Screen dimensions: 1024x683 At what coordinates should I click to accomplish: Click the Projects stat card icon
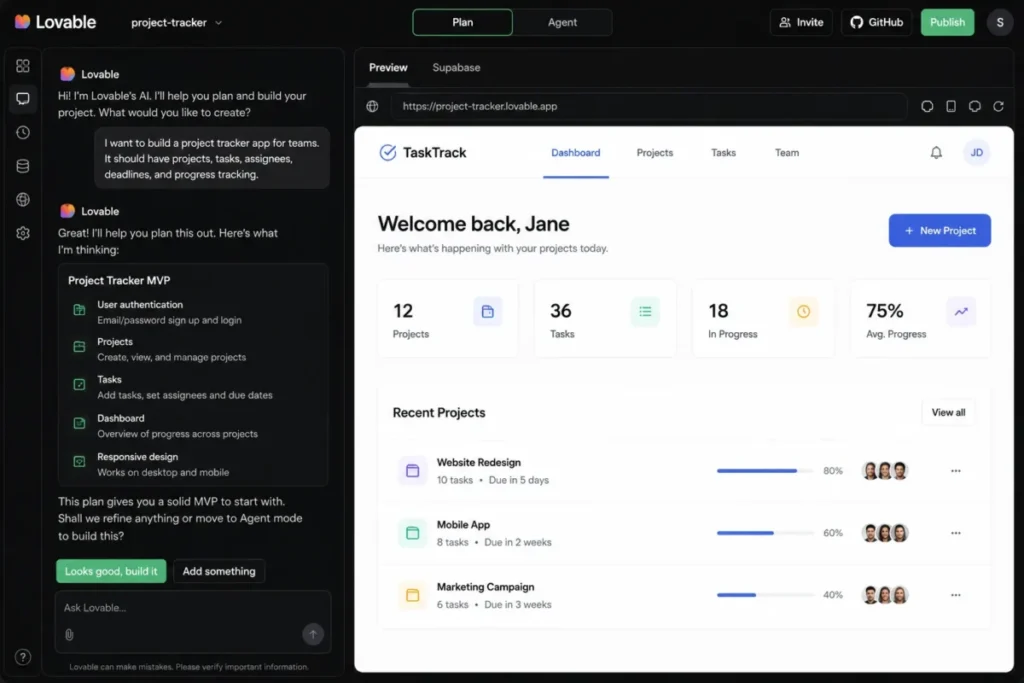point(487,311)
